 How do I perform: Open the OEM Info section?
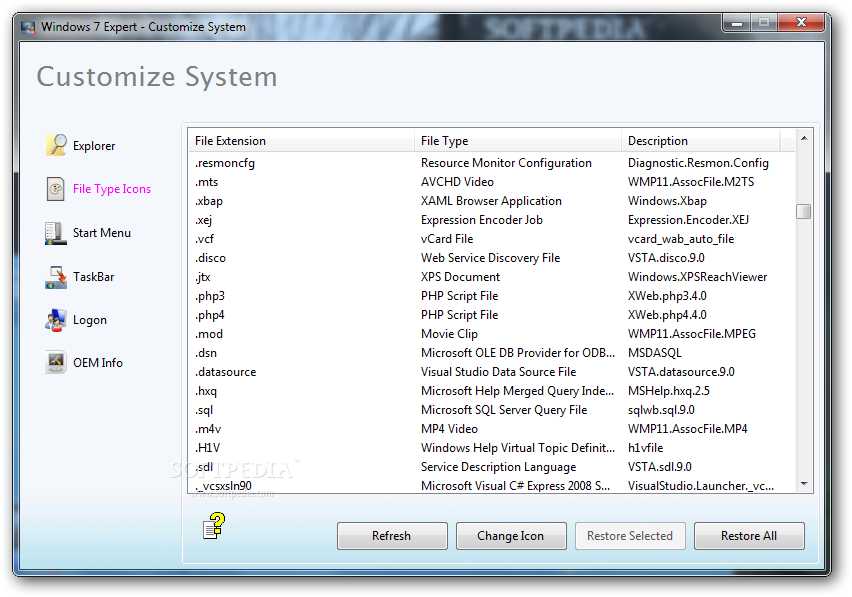(98, 362)
